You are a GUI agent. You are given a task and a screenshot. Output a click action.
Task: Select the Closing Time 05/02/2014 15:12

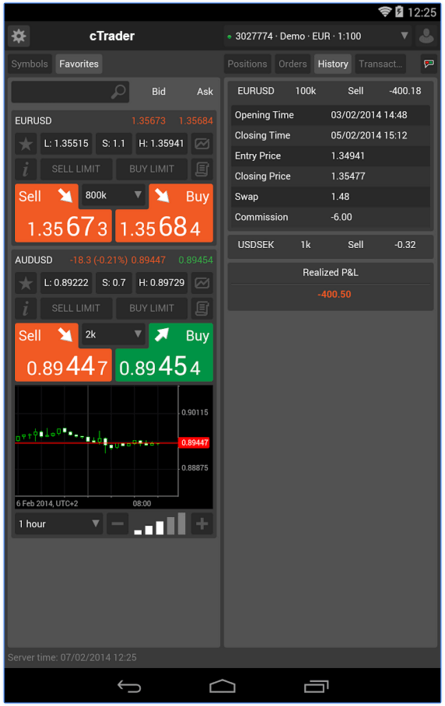[x=369, y=136]
